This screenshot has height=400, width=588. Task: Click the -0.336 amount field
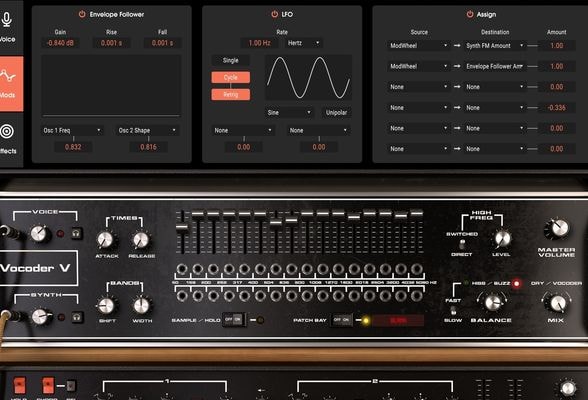tap(556, 108)
